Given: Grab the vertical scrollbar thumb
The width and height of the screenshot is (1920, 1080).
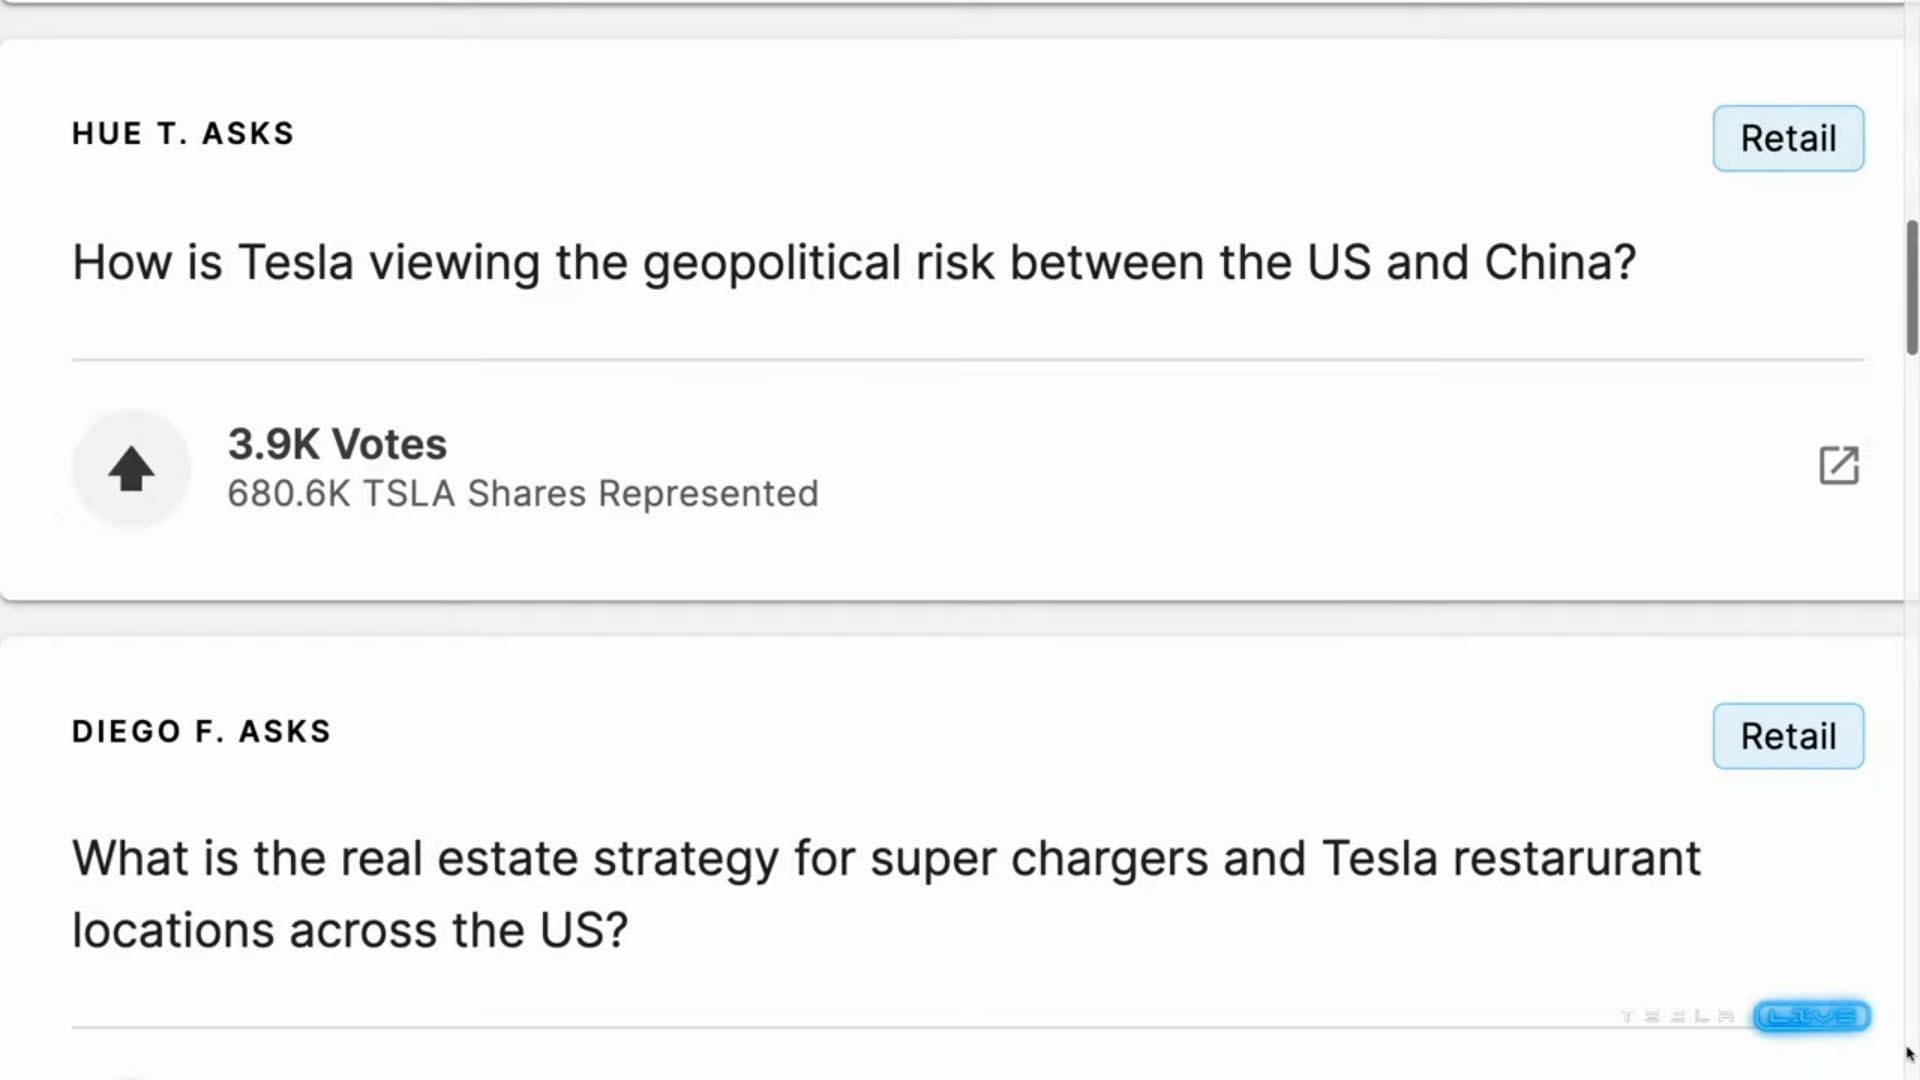Looking at the screenshot, I should (1912, 288).
